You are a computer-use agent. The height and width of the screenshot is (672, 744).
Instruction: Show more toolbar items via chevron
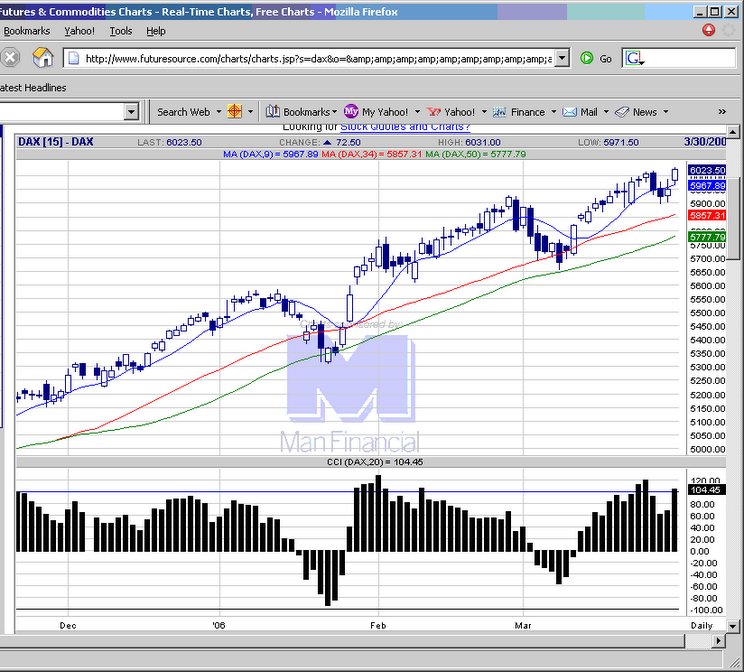(x=722, y=112)
